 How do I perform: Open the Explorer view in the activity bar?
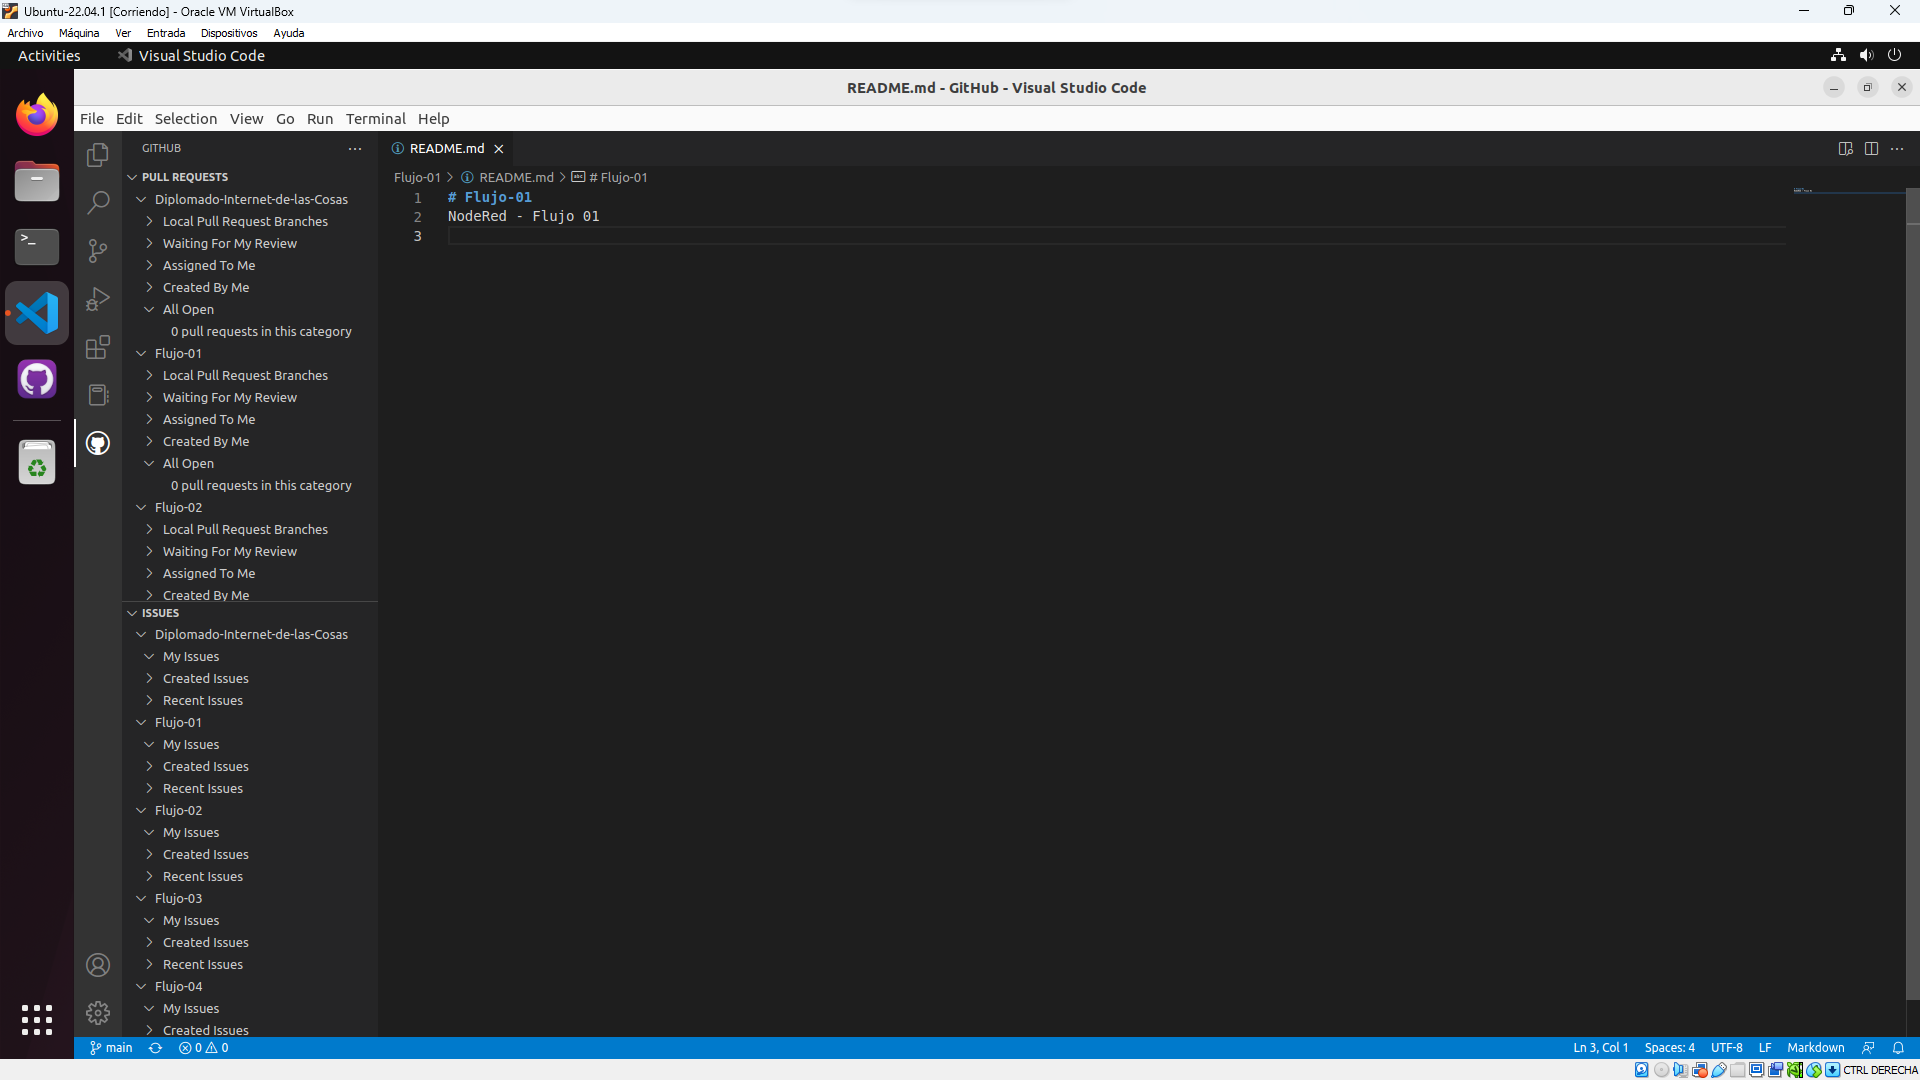[x=98, y=155]
